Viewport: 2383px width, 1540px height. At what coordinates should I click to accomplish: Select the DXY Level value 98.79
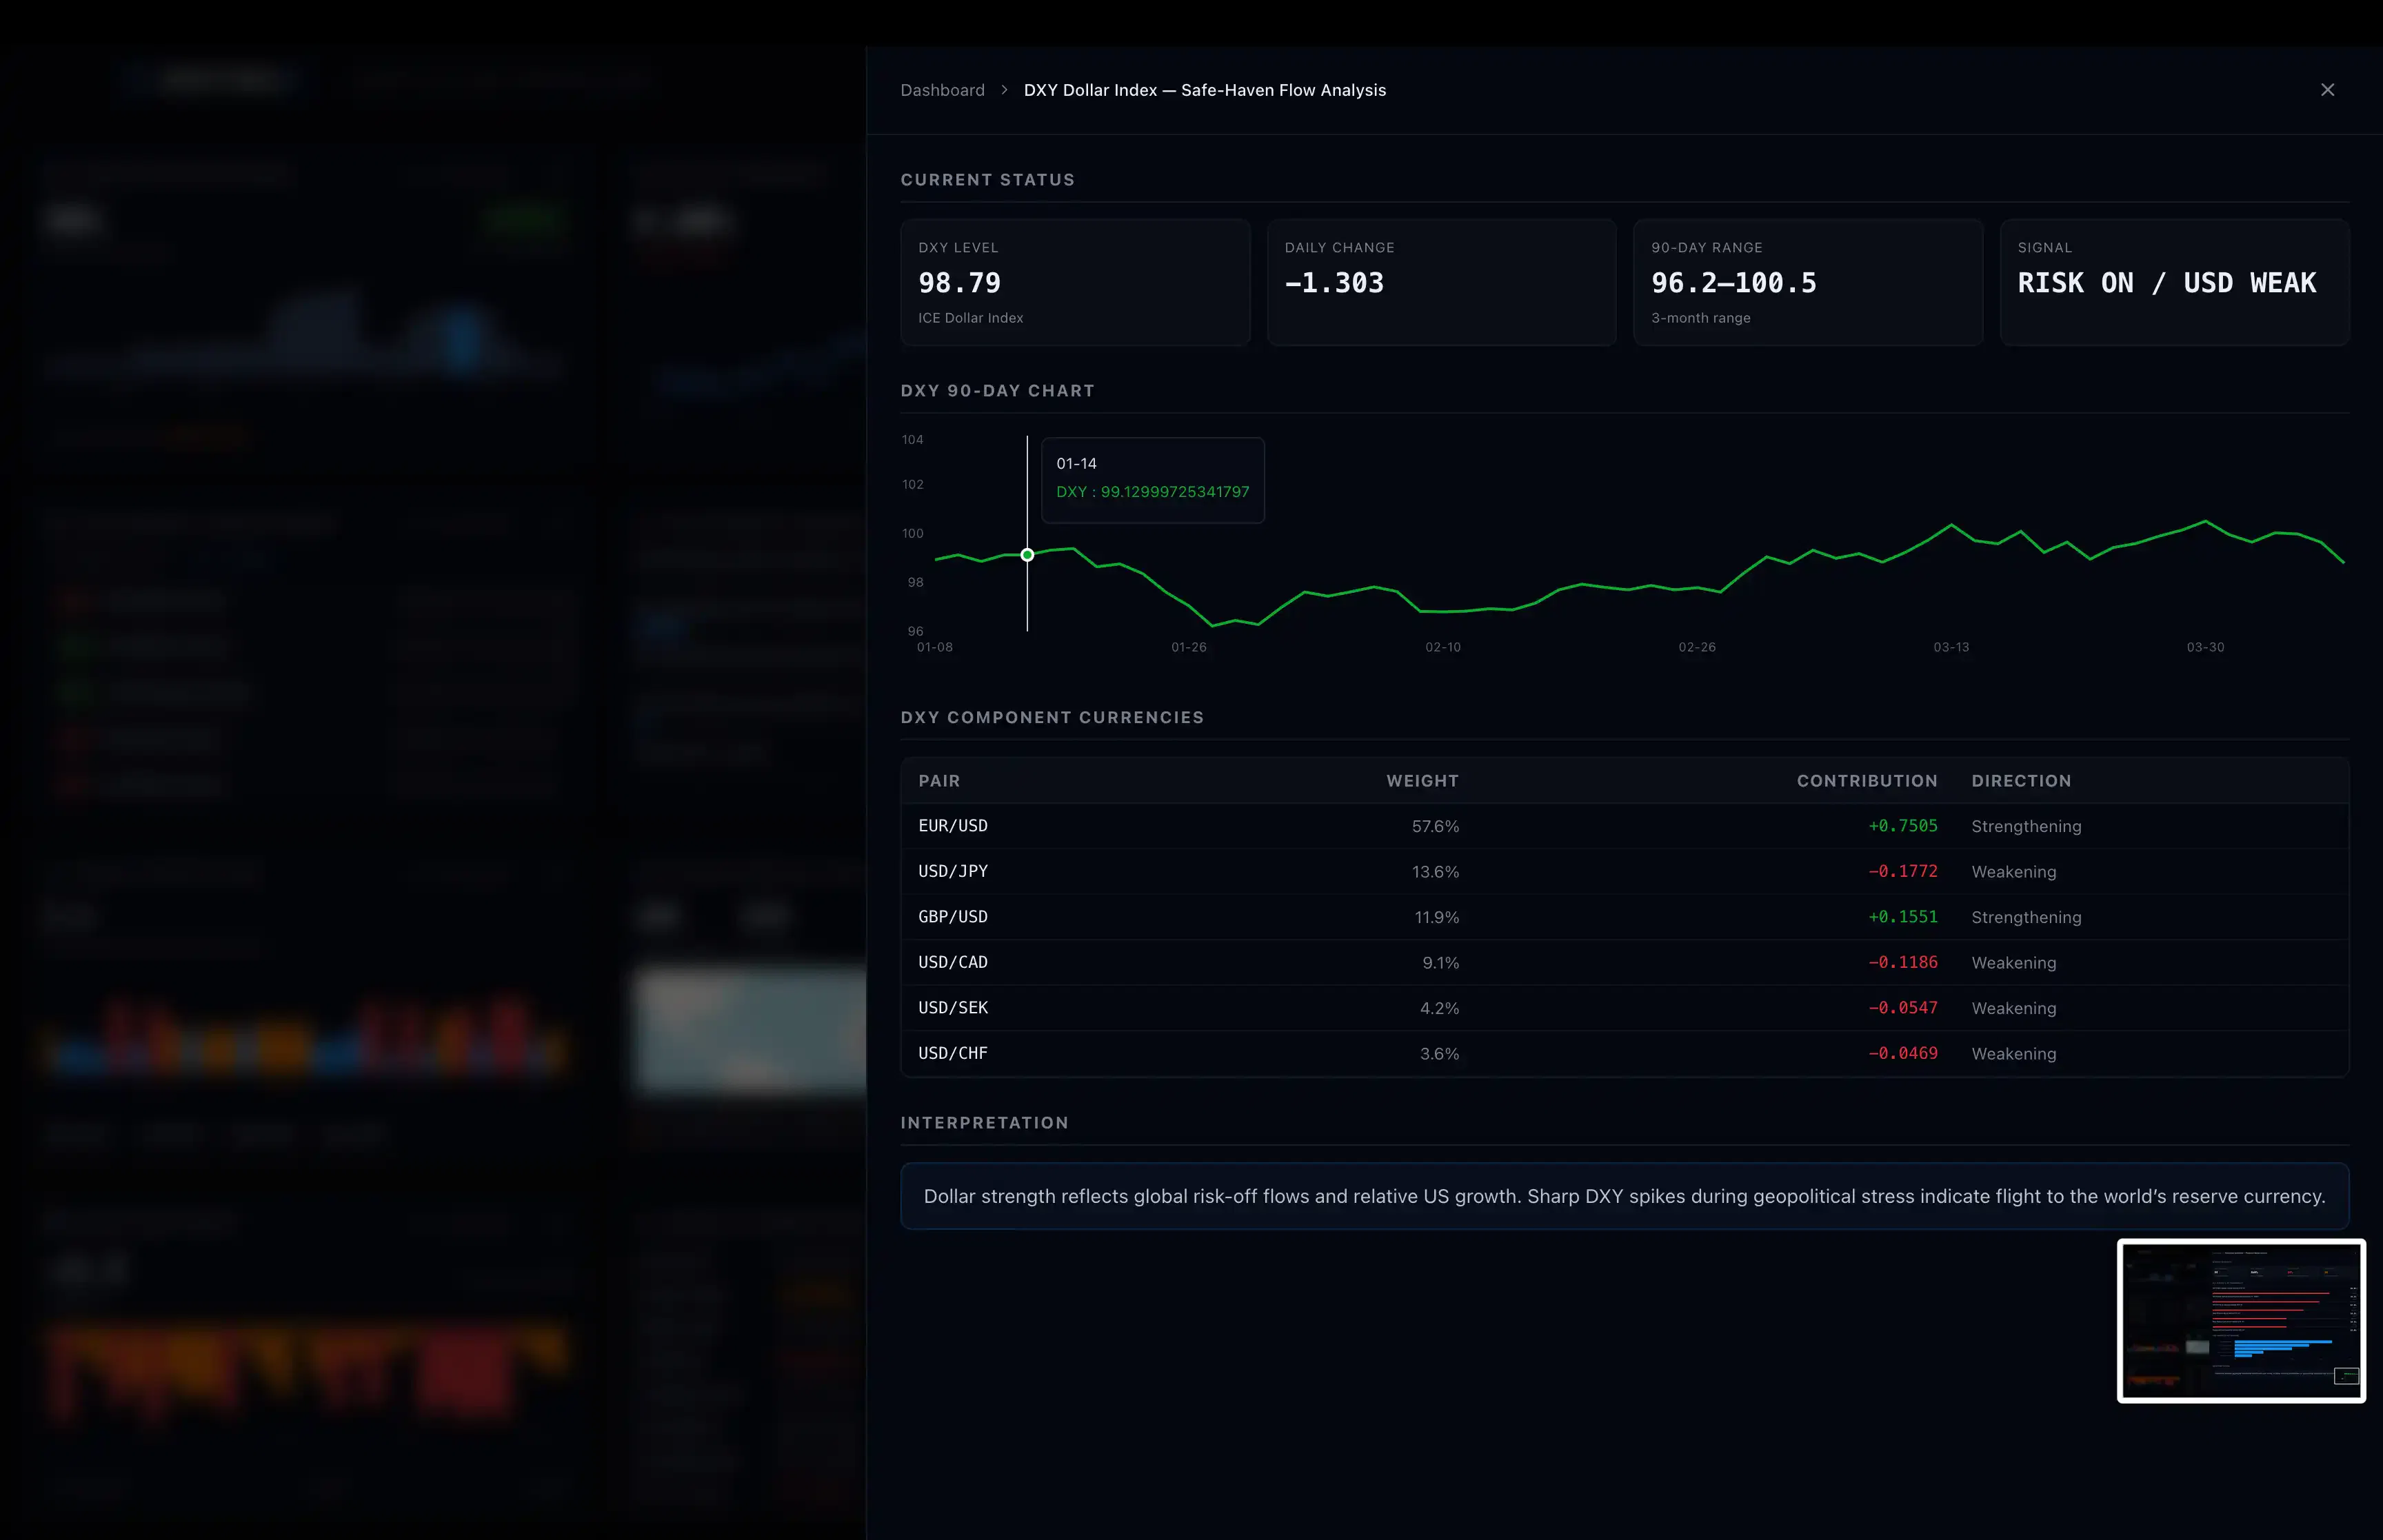coord(959,283)
